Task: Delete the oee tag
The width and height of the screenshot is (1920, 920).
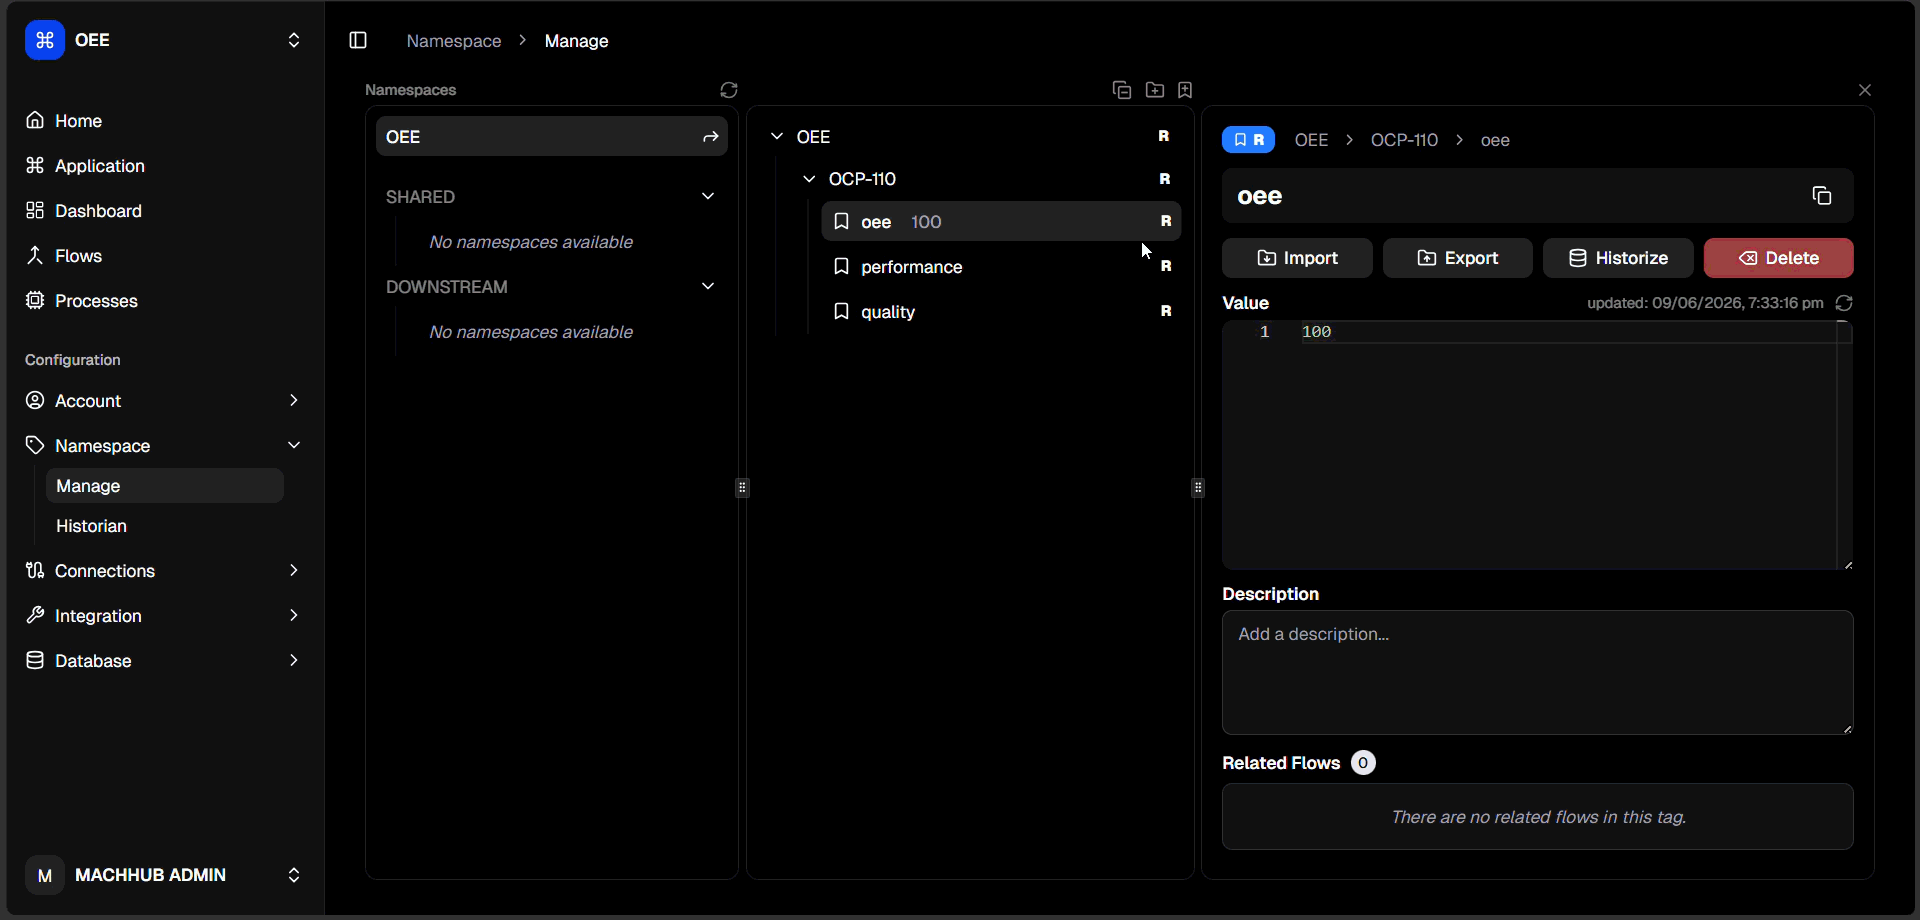Action: (x=1779, y=258)
